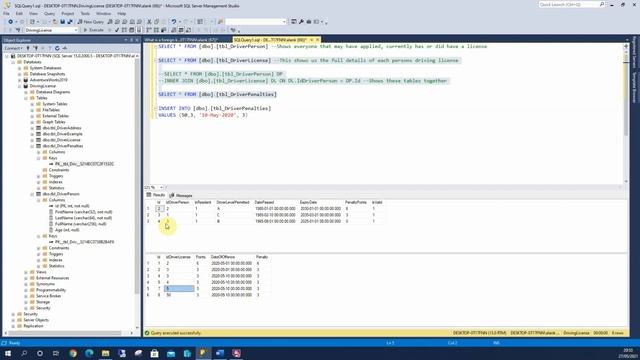640x360 pixels.
Task: Open the Help menu
Action: (x=121, y=13)
